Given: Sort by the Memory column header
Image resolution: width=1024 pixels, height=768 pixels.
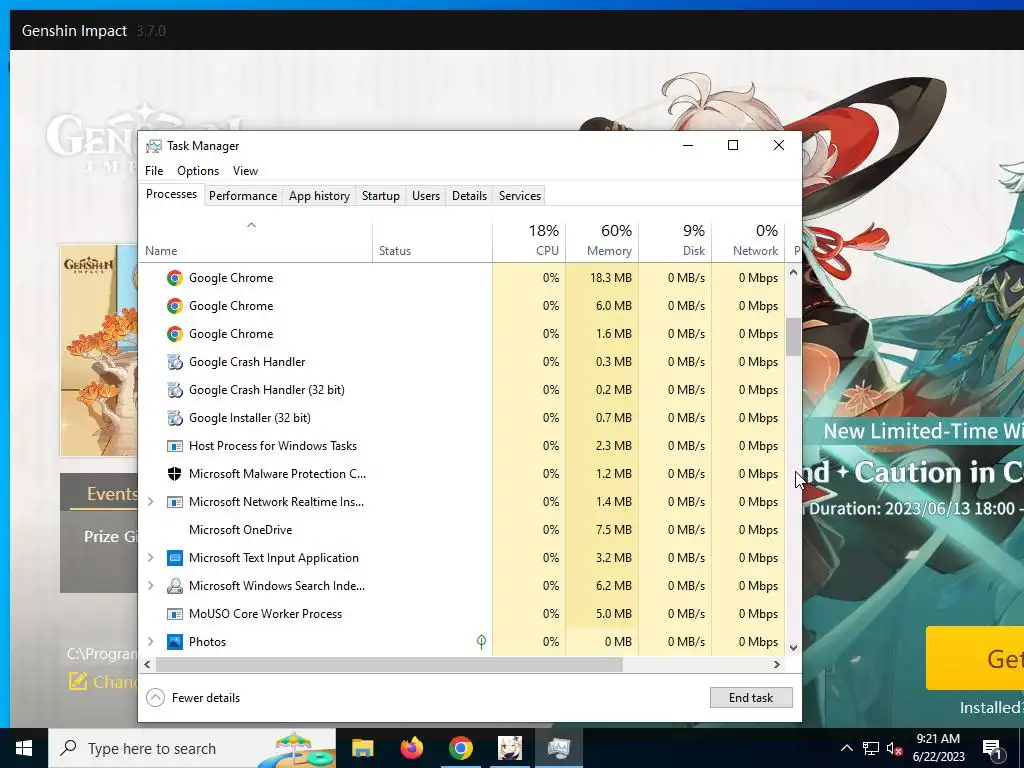Looking at the screenshot, I should pos(602,242).
